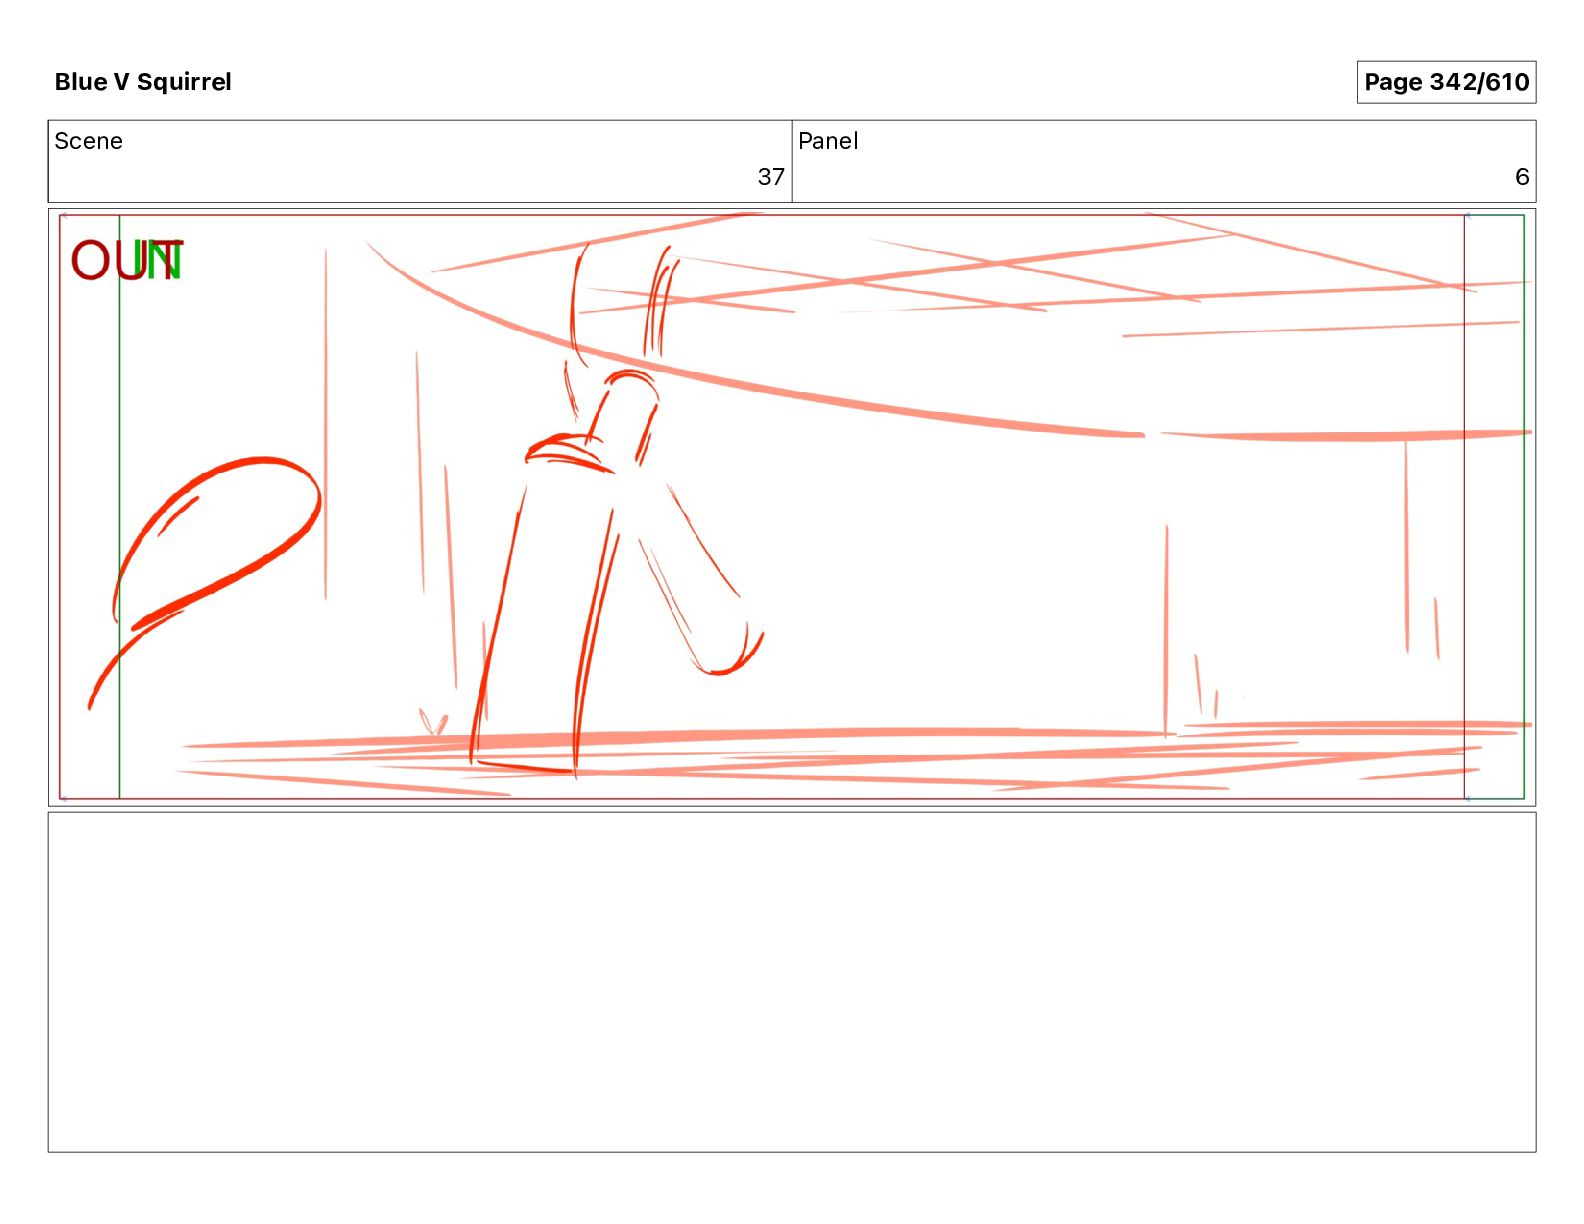Click the 'Scene' label
Screen dimensions: 1584x1224
(x=88, y=141)
